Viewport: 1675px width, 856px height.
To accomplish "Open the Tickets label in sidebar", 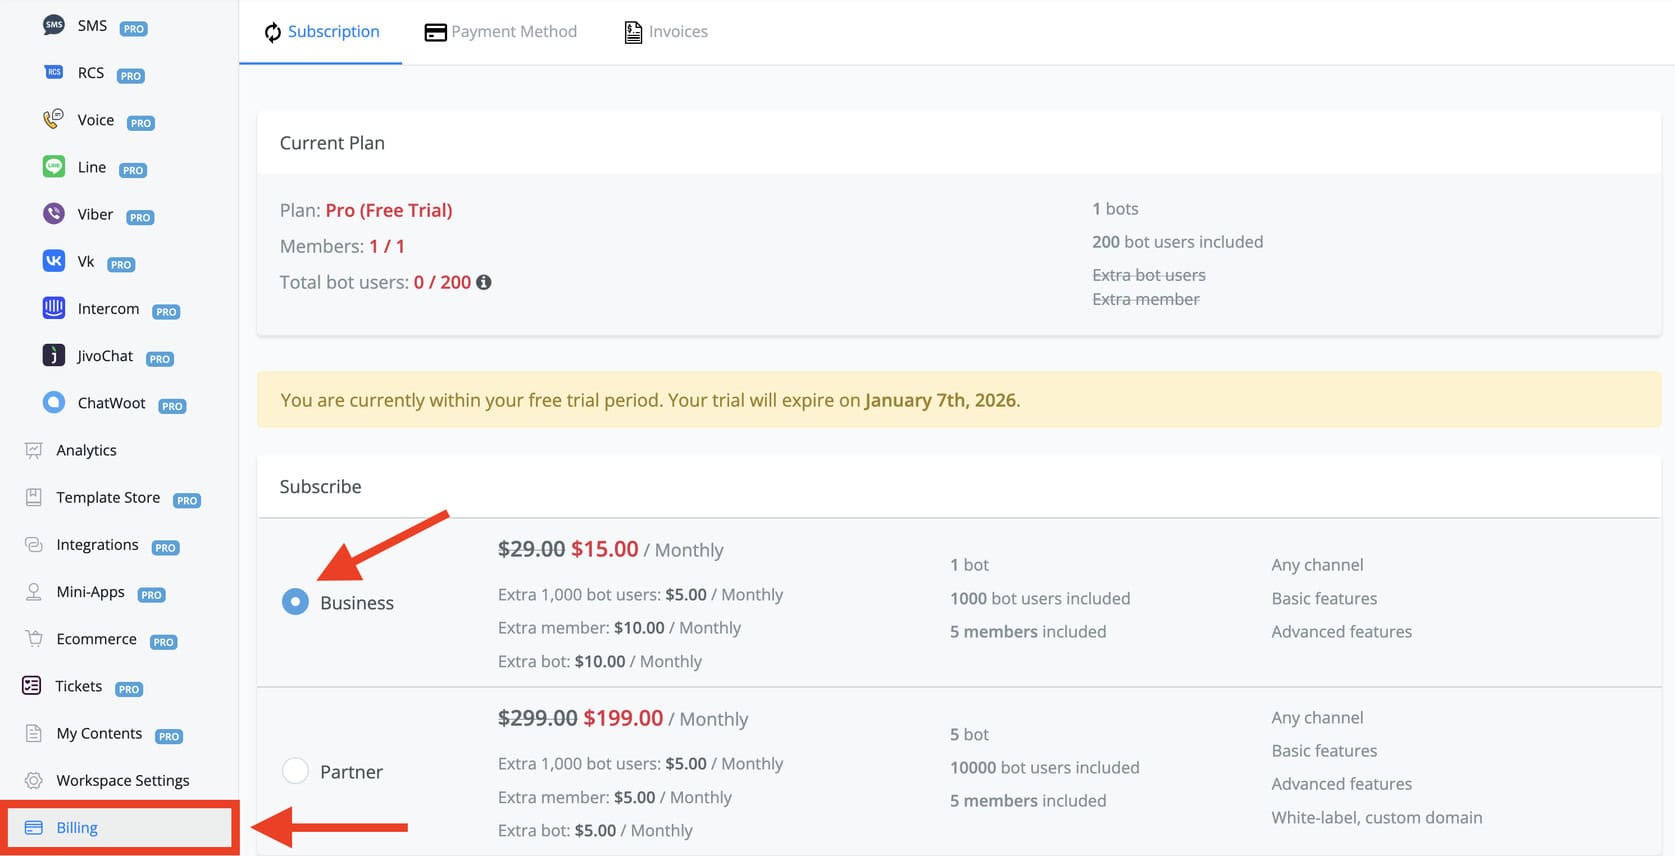I will coord(79,686).
